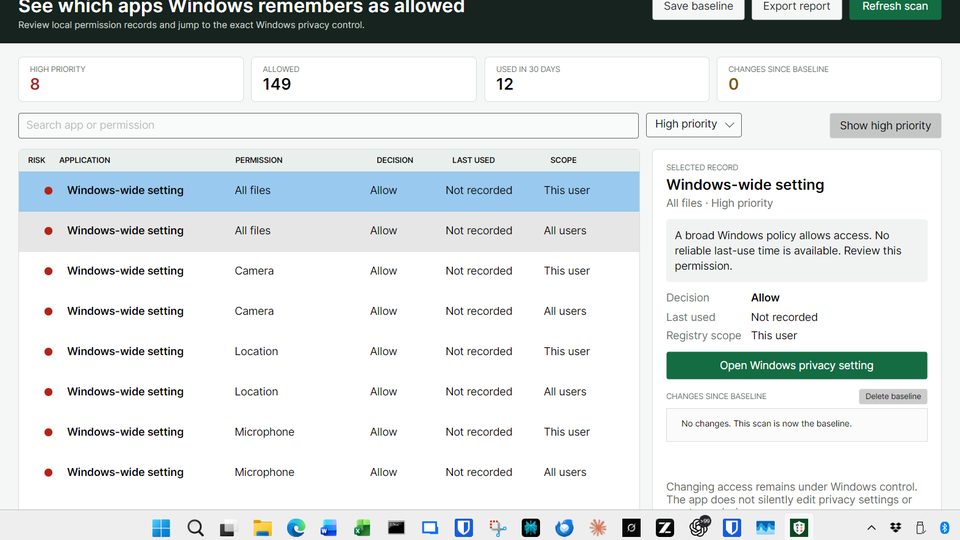
Task: Click 'Camera' in the This user row
Action: (x=254, y=271)
